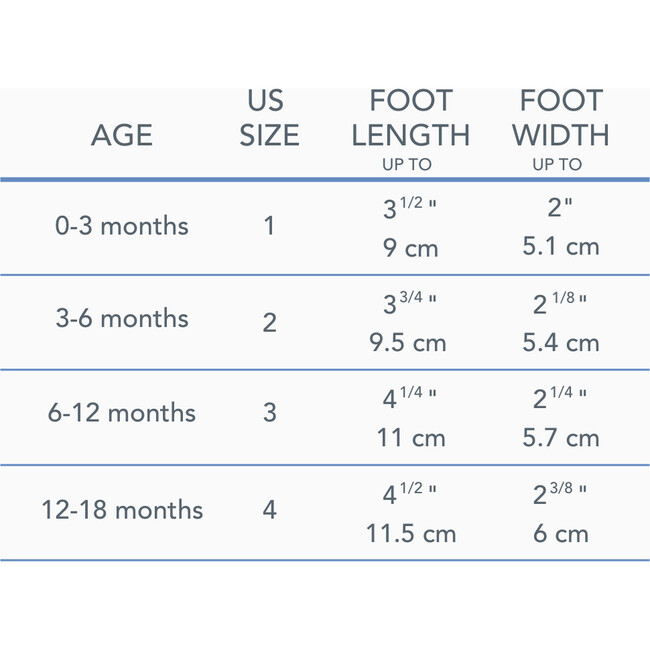The height and width of the screenshot is (650, 650).
Task: Select the 12-18 months age cell
Action: 122,510
